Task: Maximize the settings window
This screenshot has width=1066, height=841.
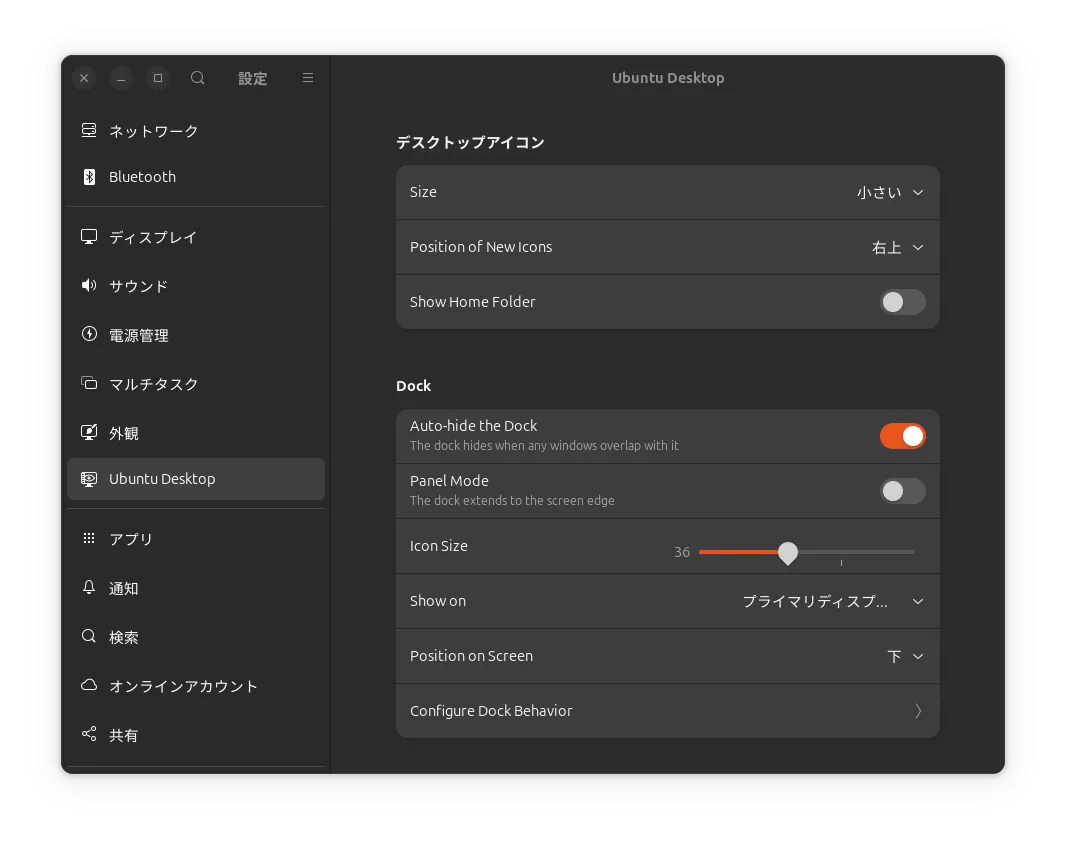Action: click(x=158, y=78)
